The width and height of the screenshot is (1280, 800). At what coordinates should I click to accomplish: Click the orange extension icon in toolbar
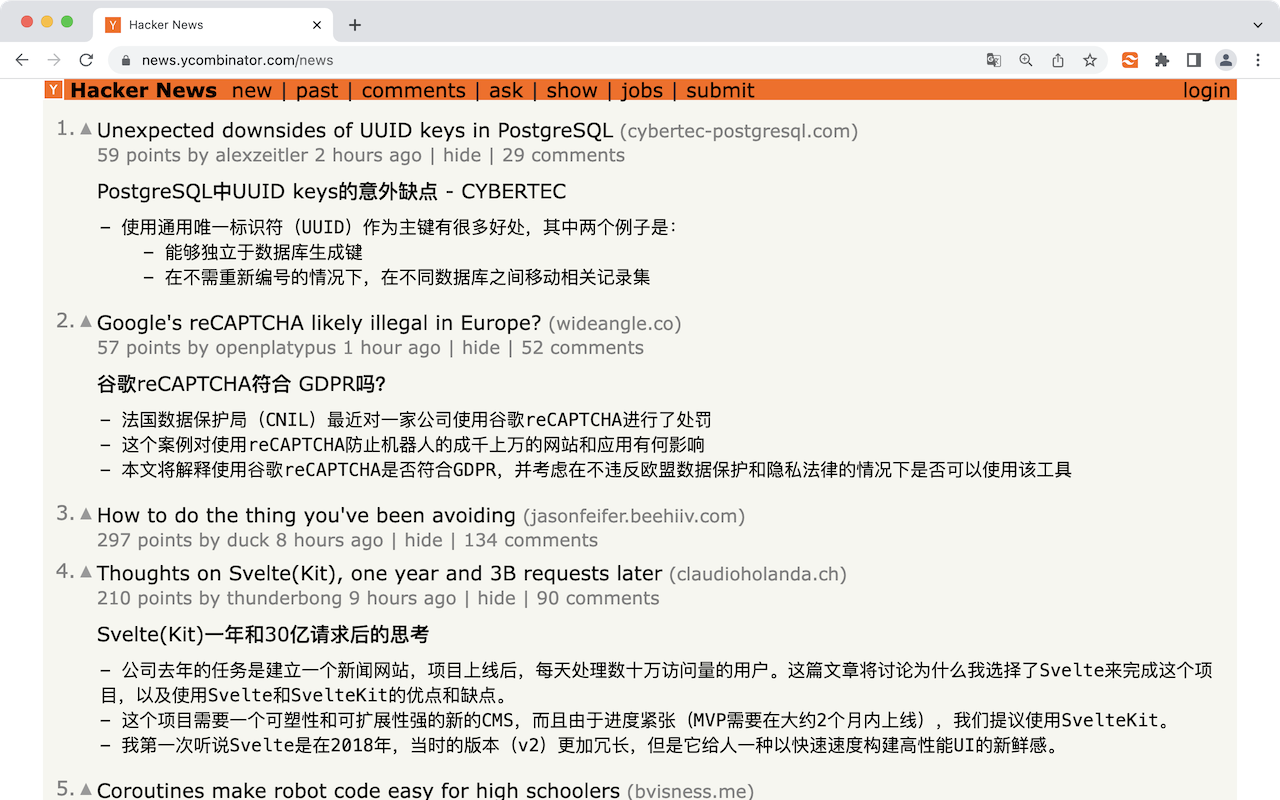point(1130,60)
